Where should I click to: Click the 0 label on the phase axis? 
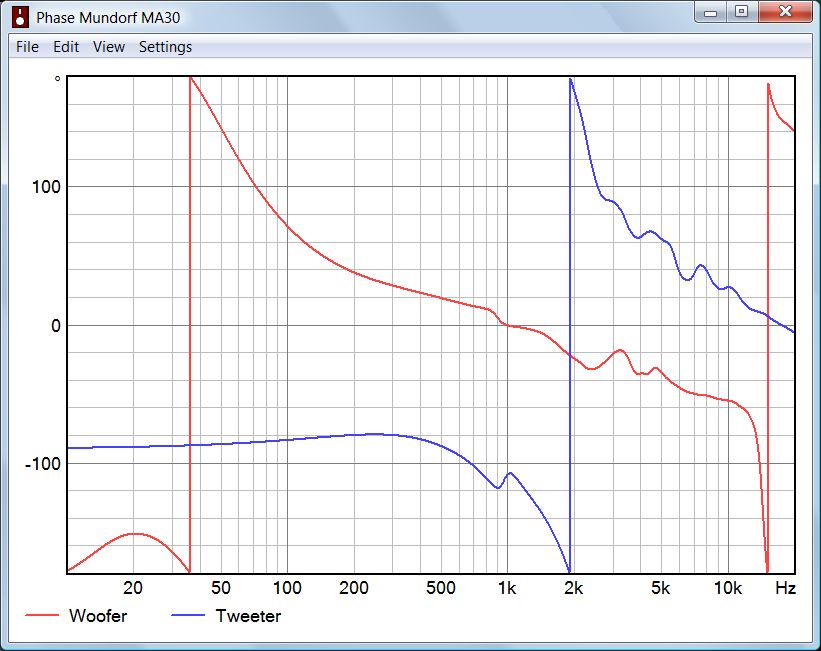(x=56, y=326)
